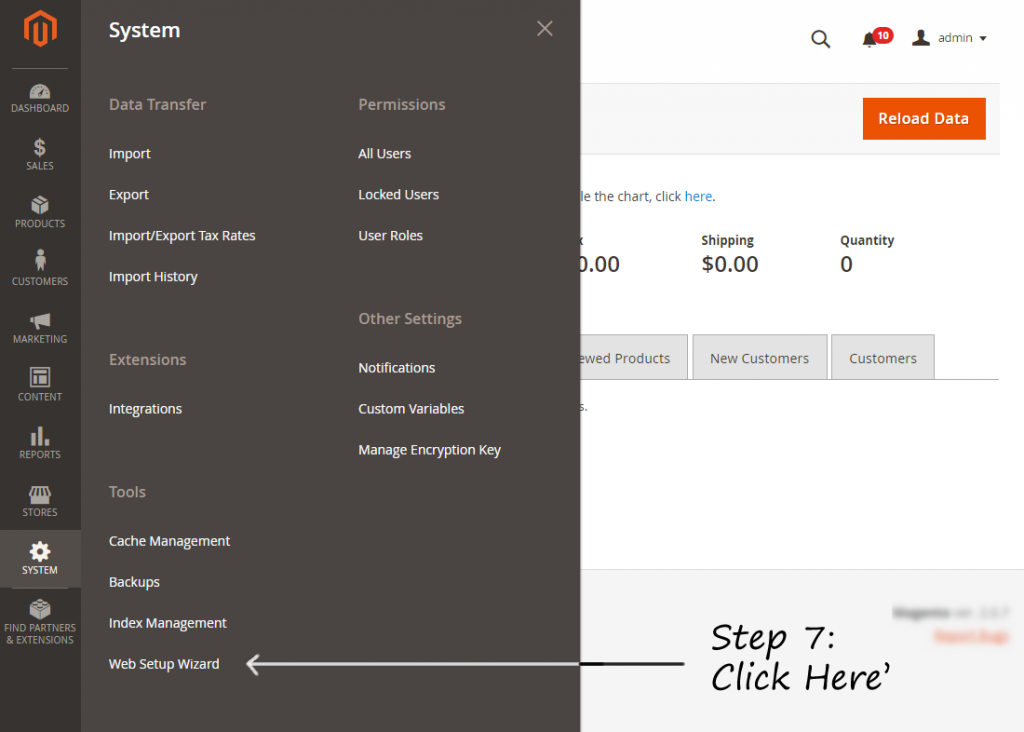Open Locked Users

[x=398, y=195]
